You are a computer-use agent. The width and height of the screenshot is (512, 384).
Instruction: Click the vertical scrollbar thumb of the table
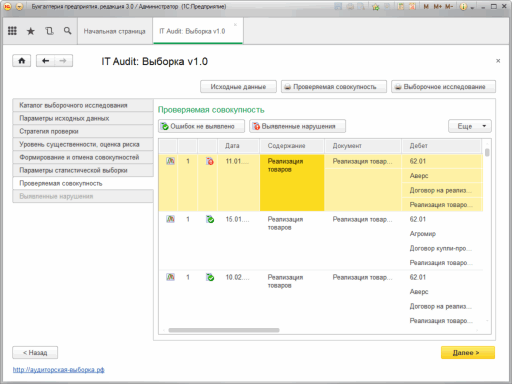[x=487, y=152]
